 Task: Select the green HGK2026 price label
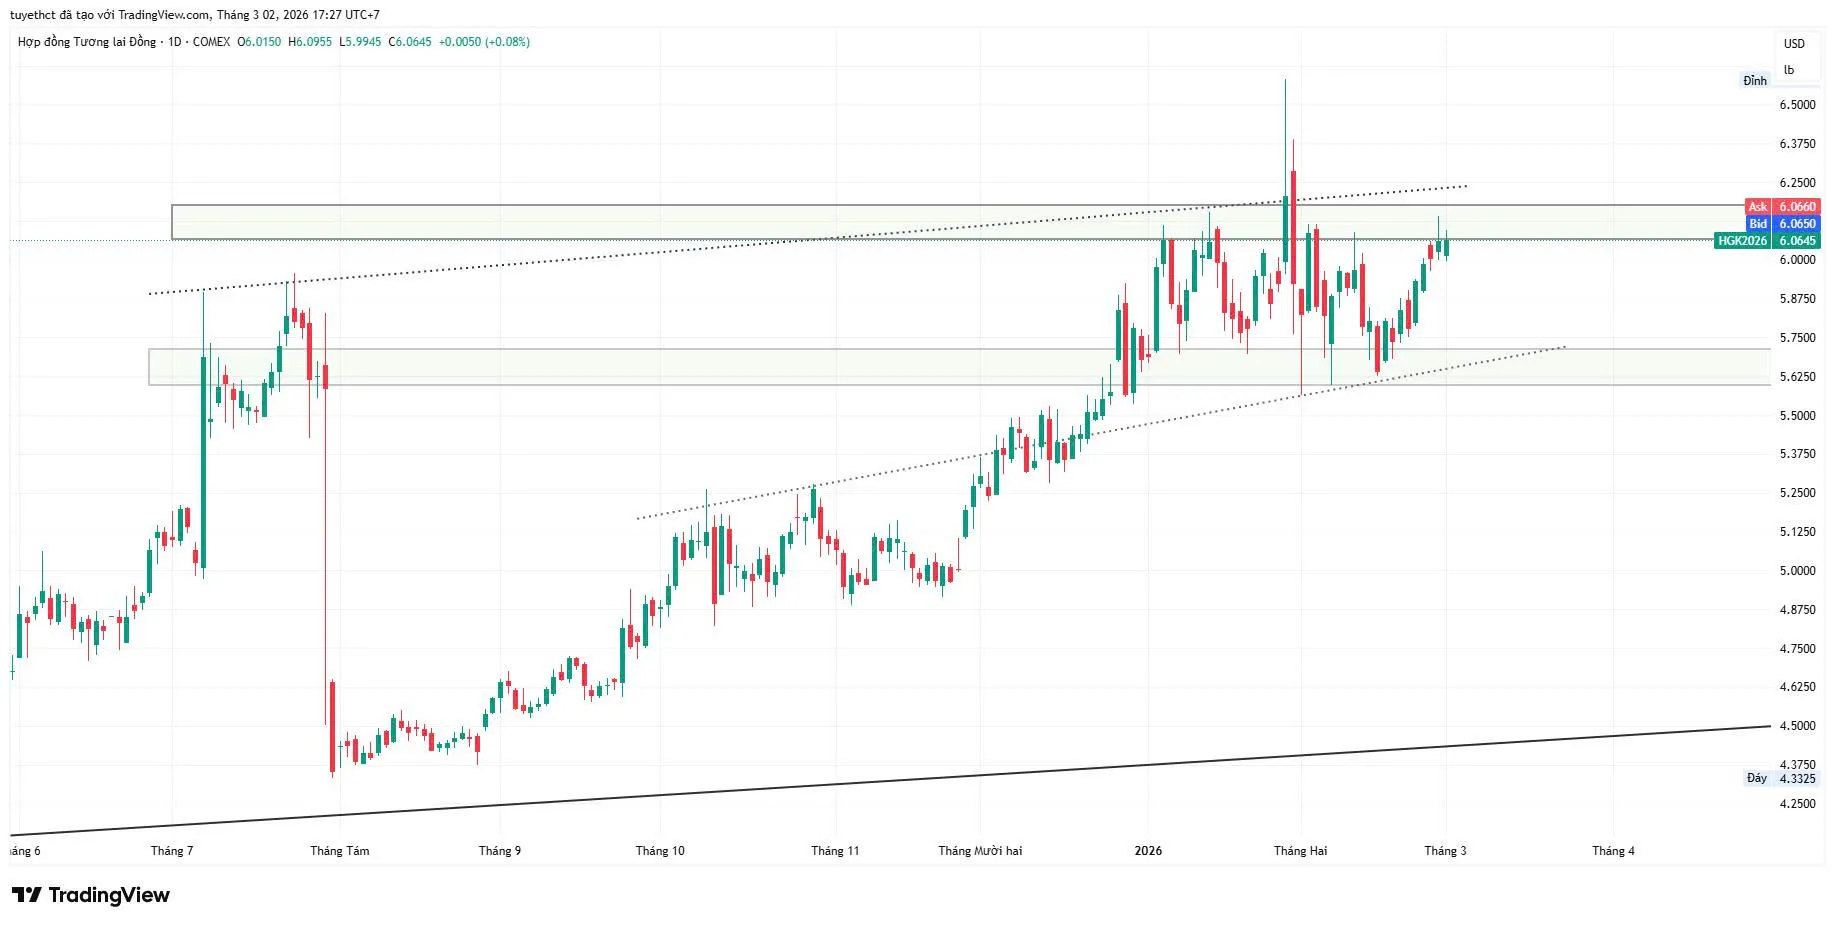click(1766, 241)
